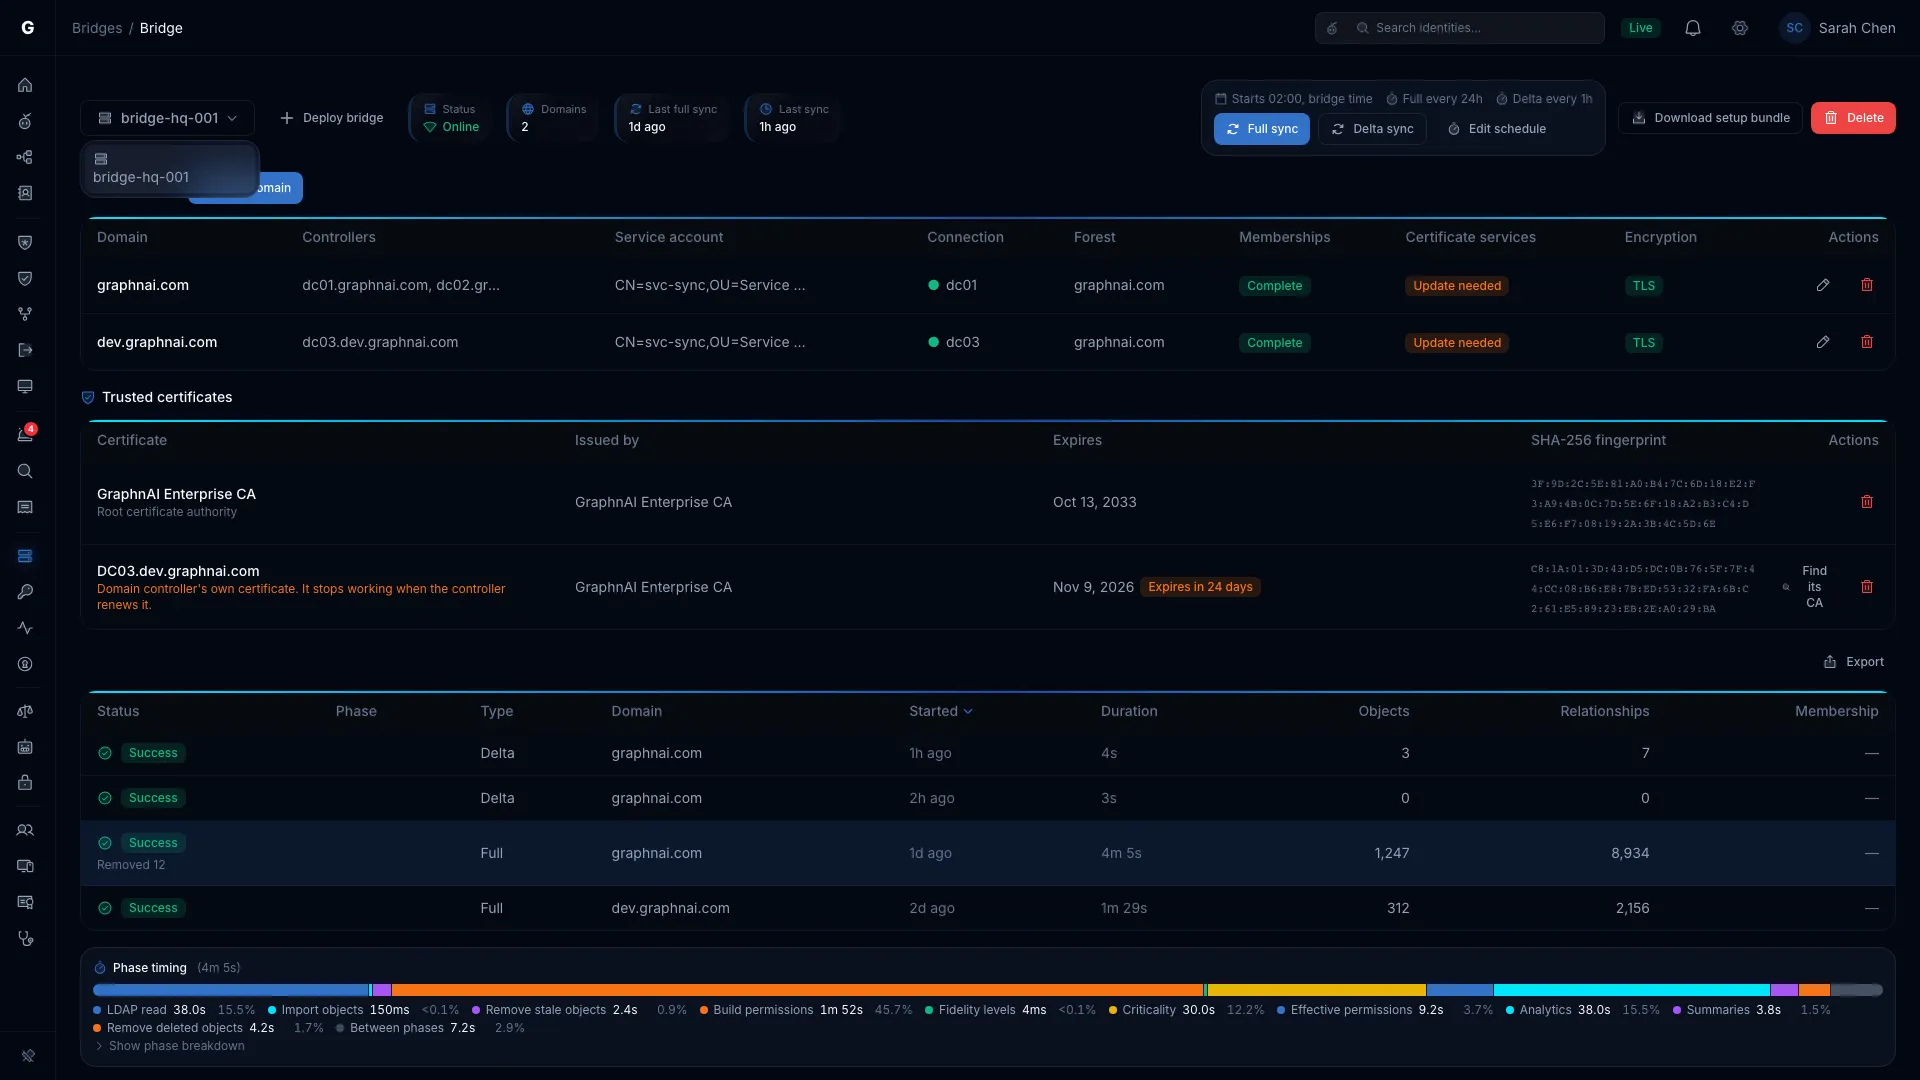Click Update needed badge for graphnai.com
Viewport: 1920px width, 1080px height.
(x=1457, y=286)
